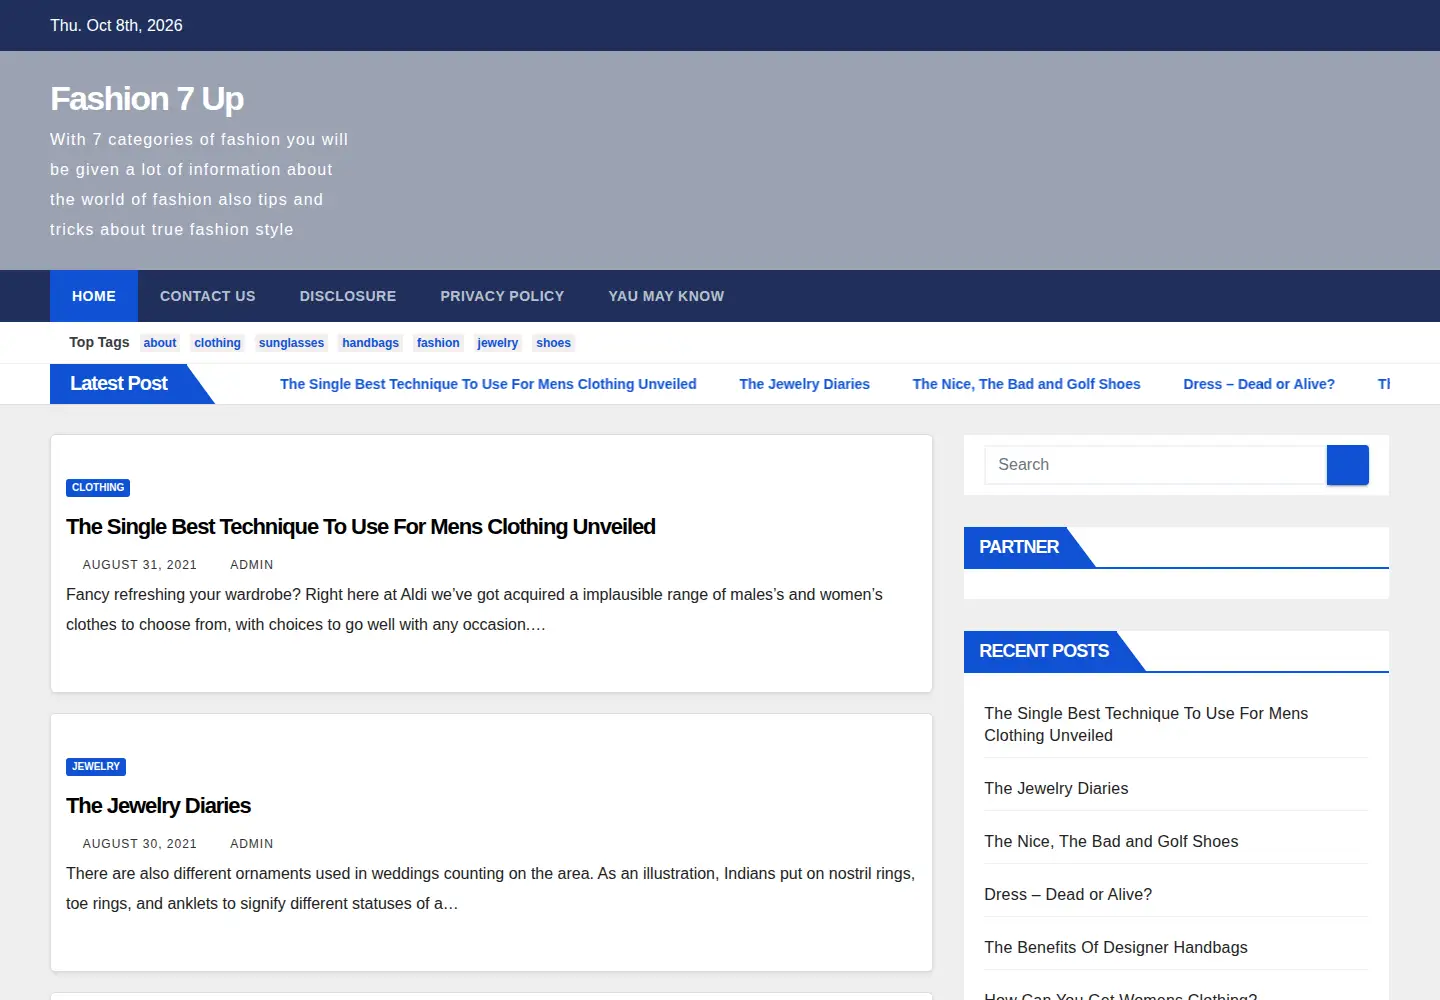Open the YAU MAY KNOW menu item
Image resolution: width=1440 pixels, height=1000 pixels.
coord(666,296)
